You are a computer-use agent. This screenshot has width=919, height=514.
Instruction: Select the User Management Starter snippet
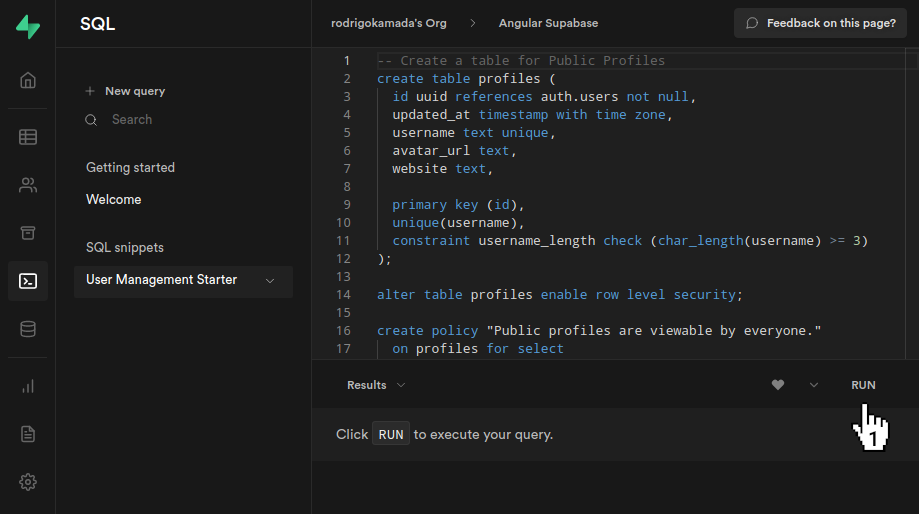162,280
